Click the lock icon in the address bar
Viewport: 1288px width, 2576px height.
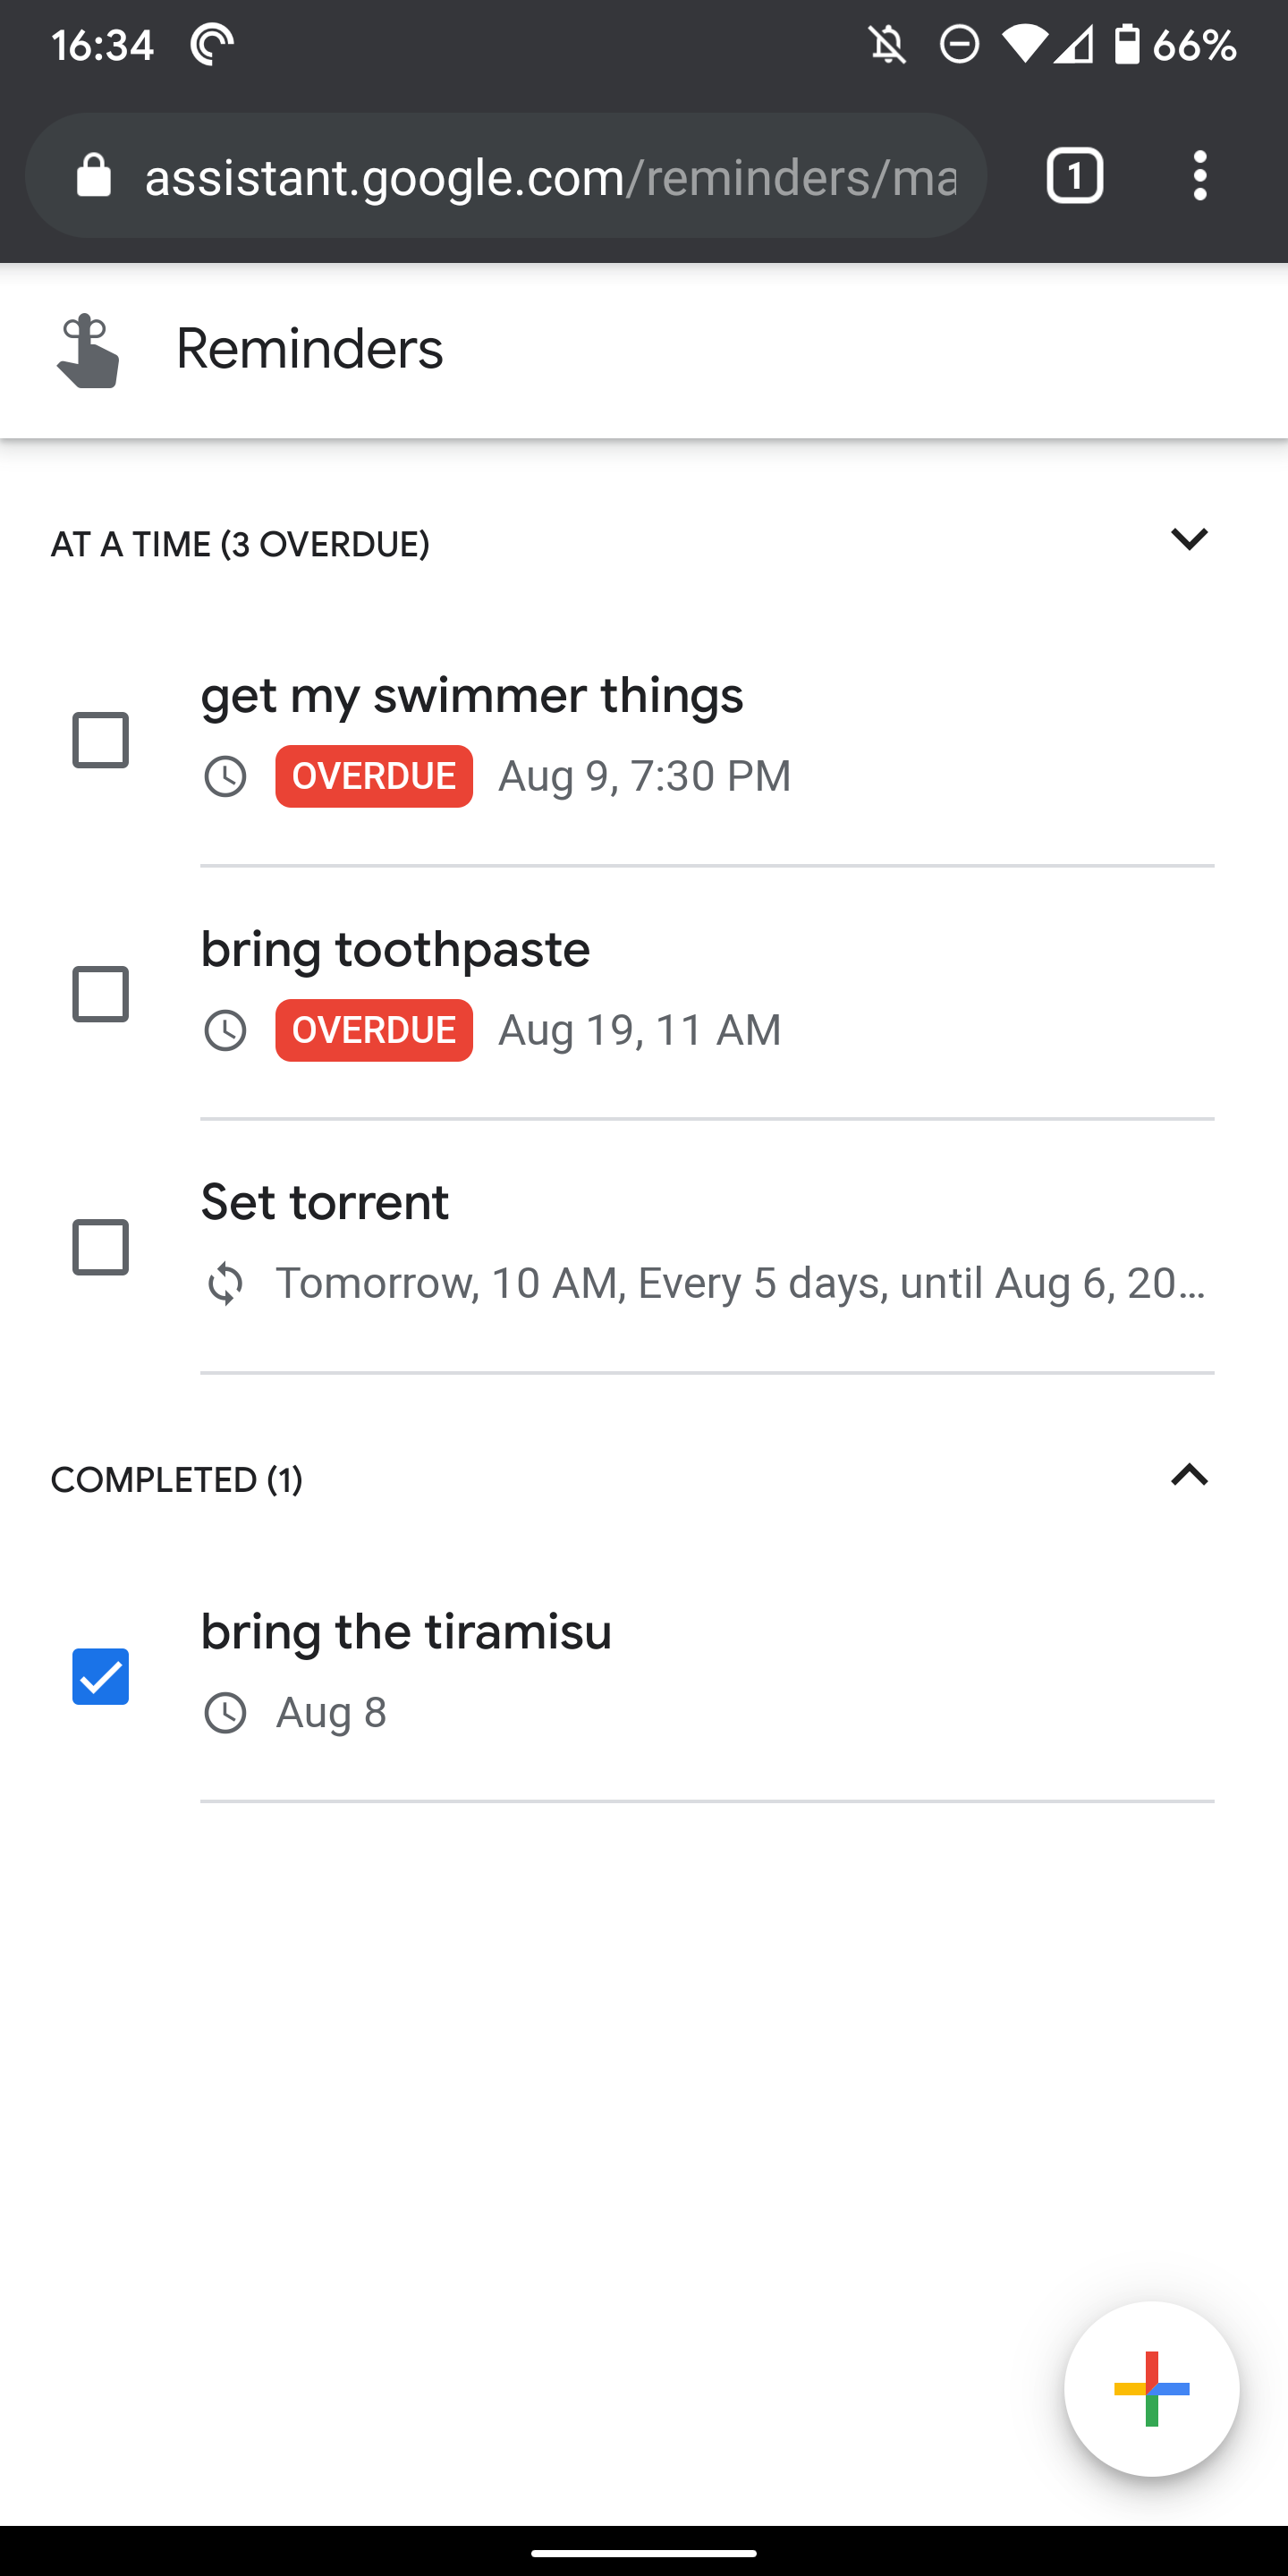pos(94,176)
